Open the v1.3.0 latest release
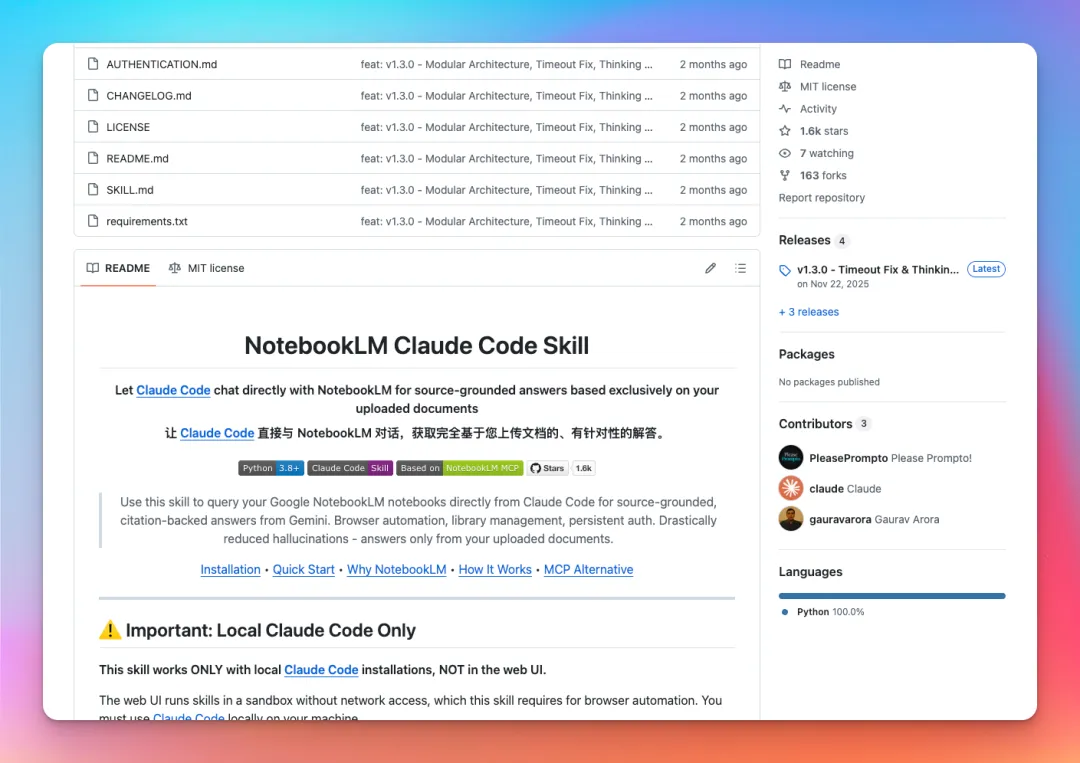This screenshot has height=763, width=1080. tap(877, 270)
